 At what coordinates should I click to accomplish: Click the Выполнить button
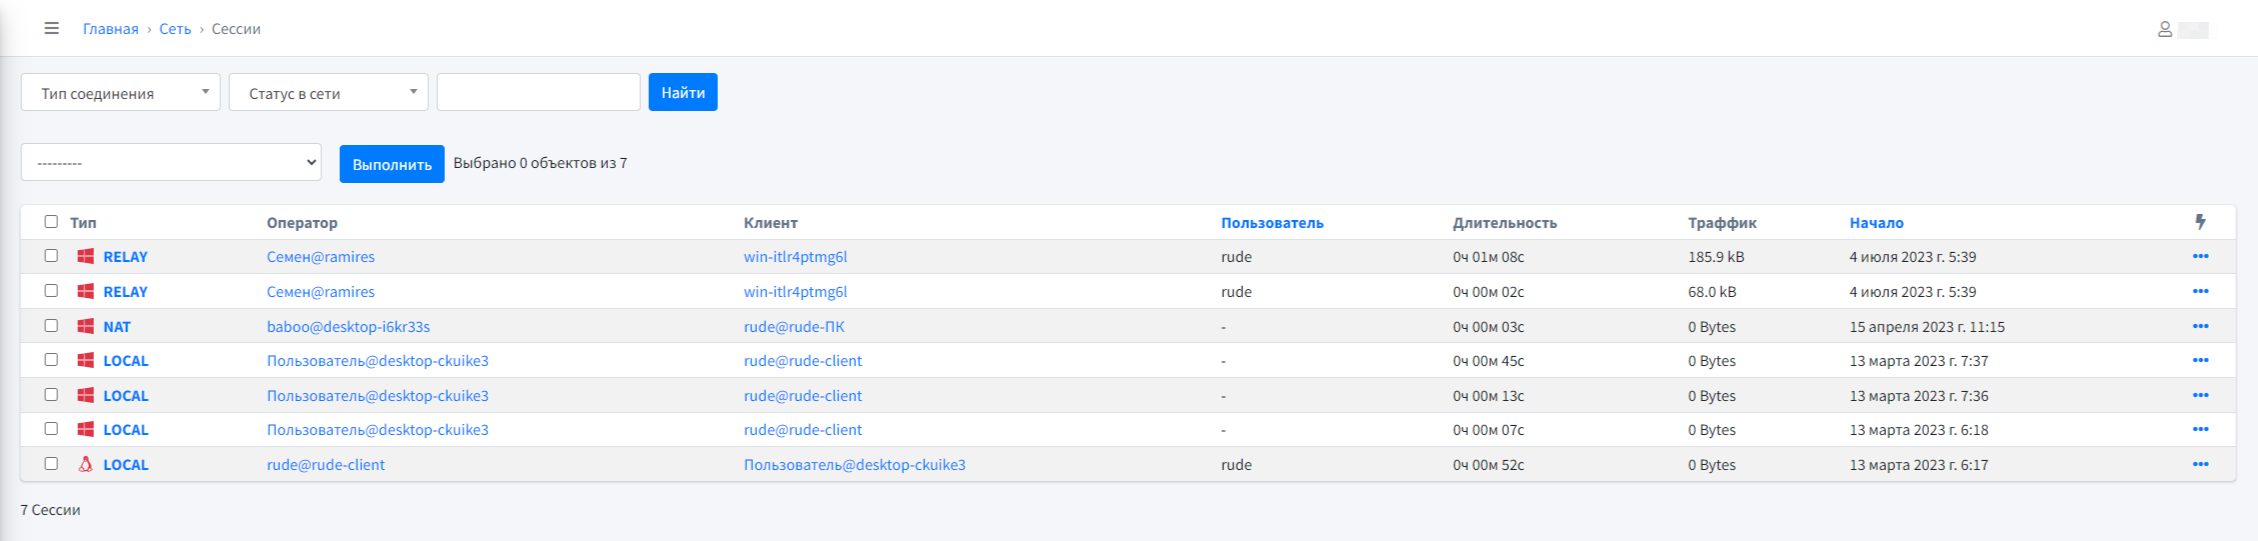392,164
